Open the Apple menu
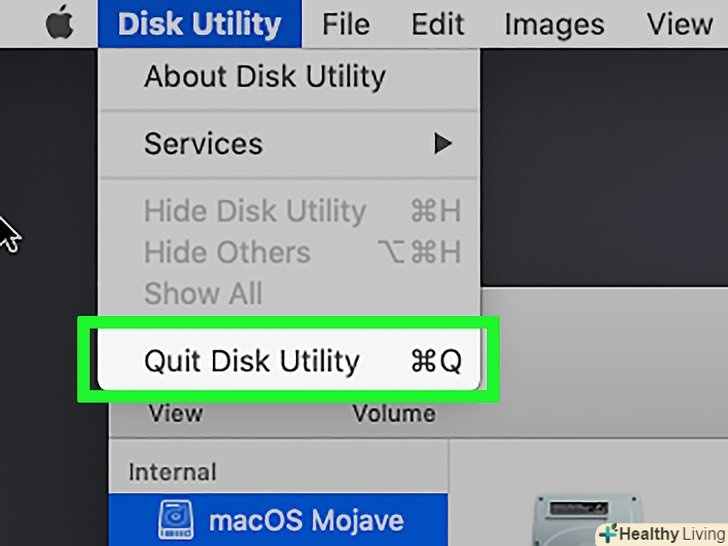728x546 pixels. point(60,24)
